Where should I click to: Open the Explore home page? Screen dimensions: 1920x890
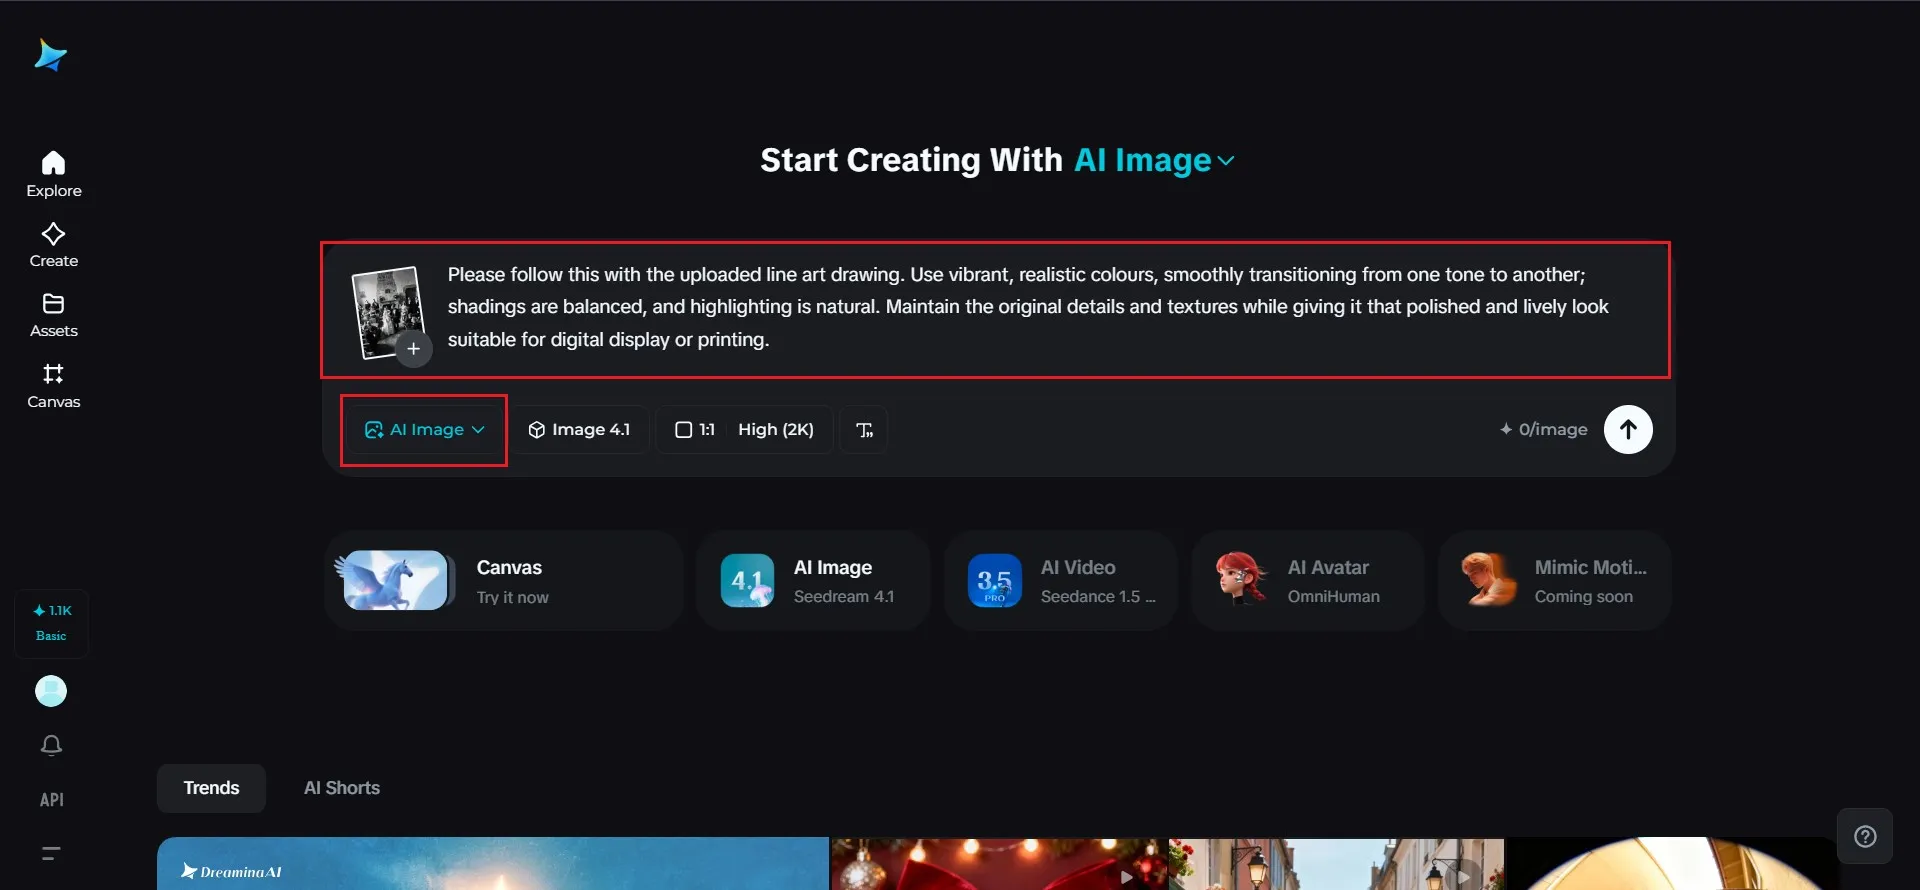pos(54,174)
